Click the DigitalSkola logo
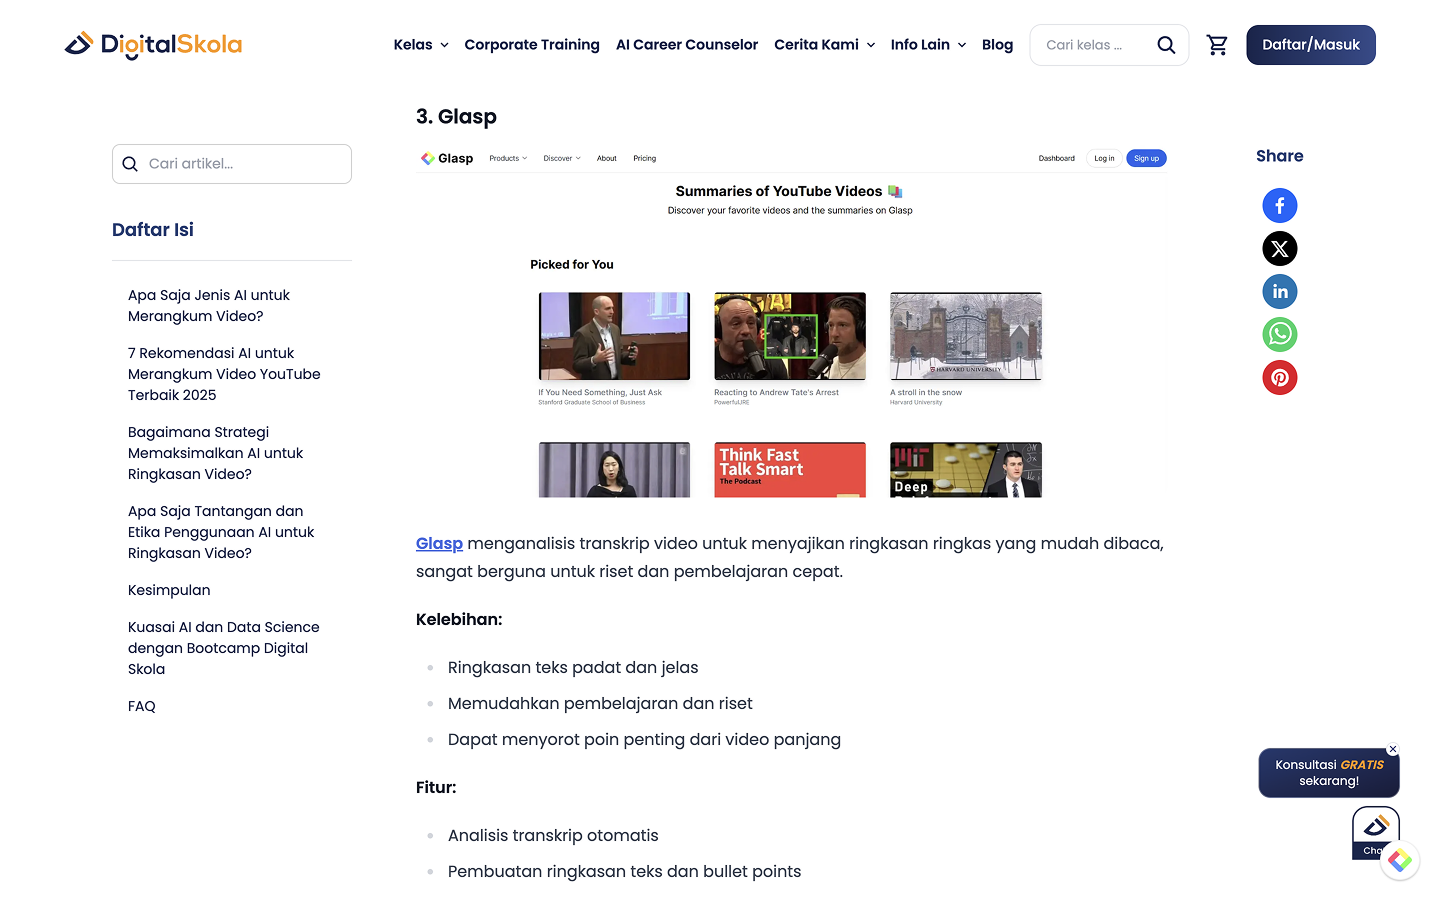The image size is (1440, 900). pyautogui.click(x=153, y=45)
